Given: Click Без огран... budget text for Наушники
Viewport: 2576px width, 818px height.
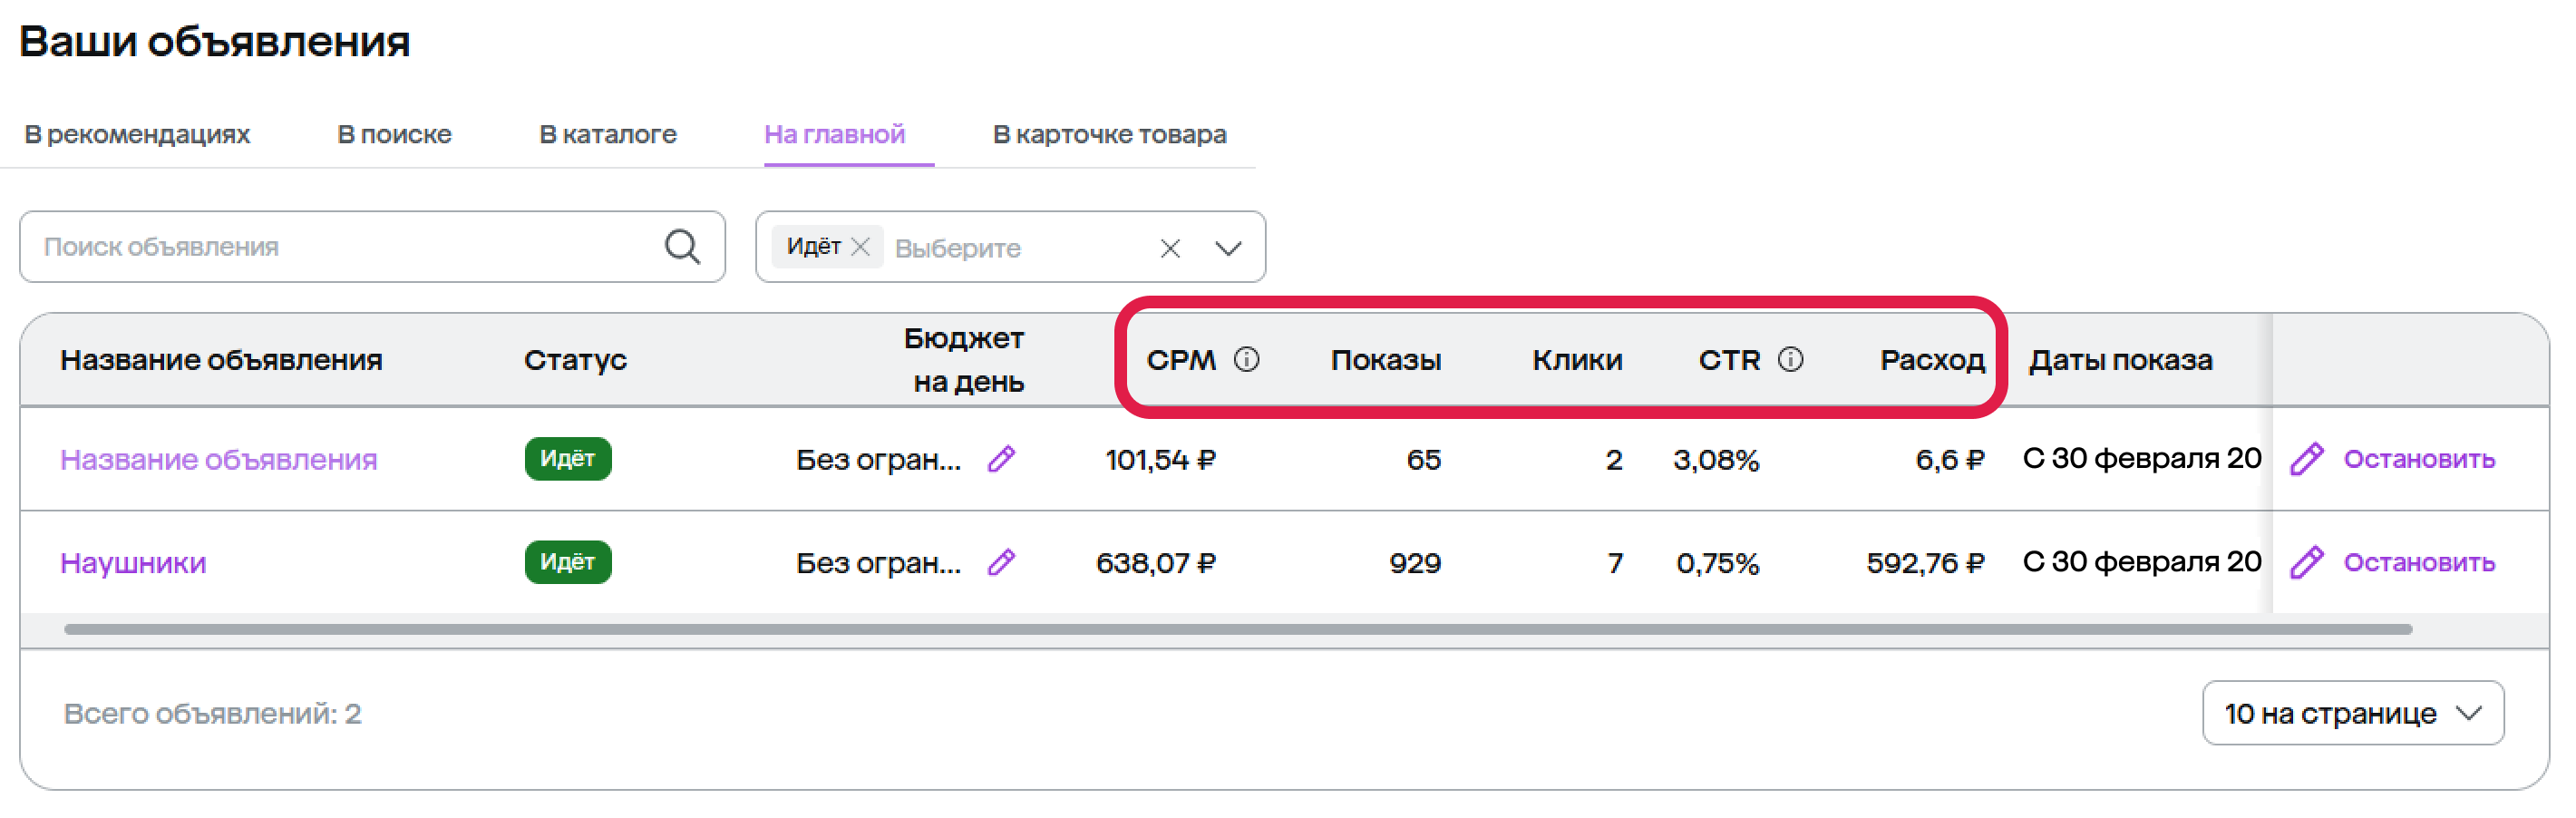Looking at the screenshot, I should tap(878, 562).
